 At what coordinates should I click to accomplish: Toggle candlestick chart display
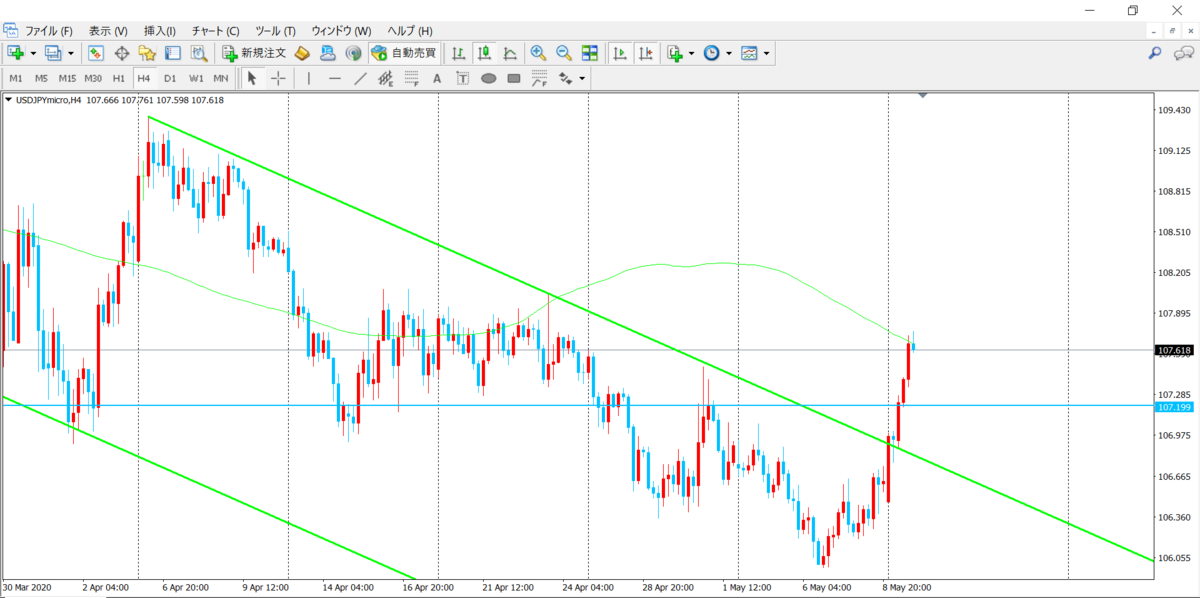(x=484, y=53)
